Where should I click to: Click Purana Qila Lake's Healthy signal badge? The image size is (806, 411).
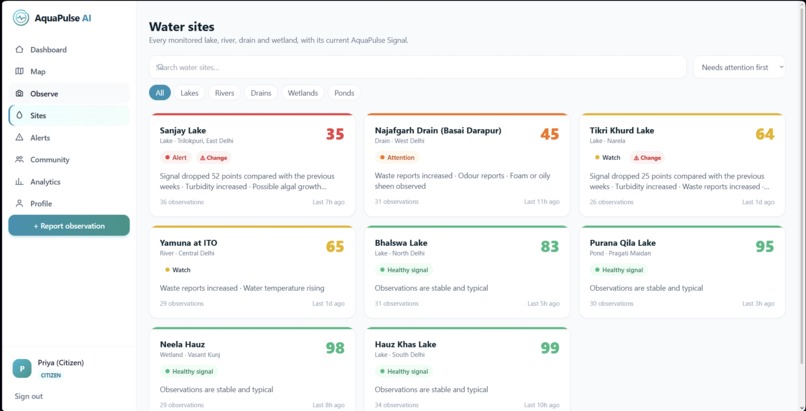(618, 270)
